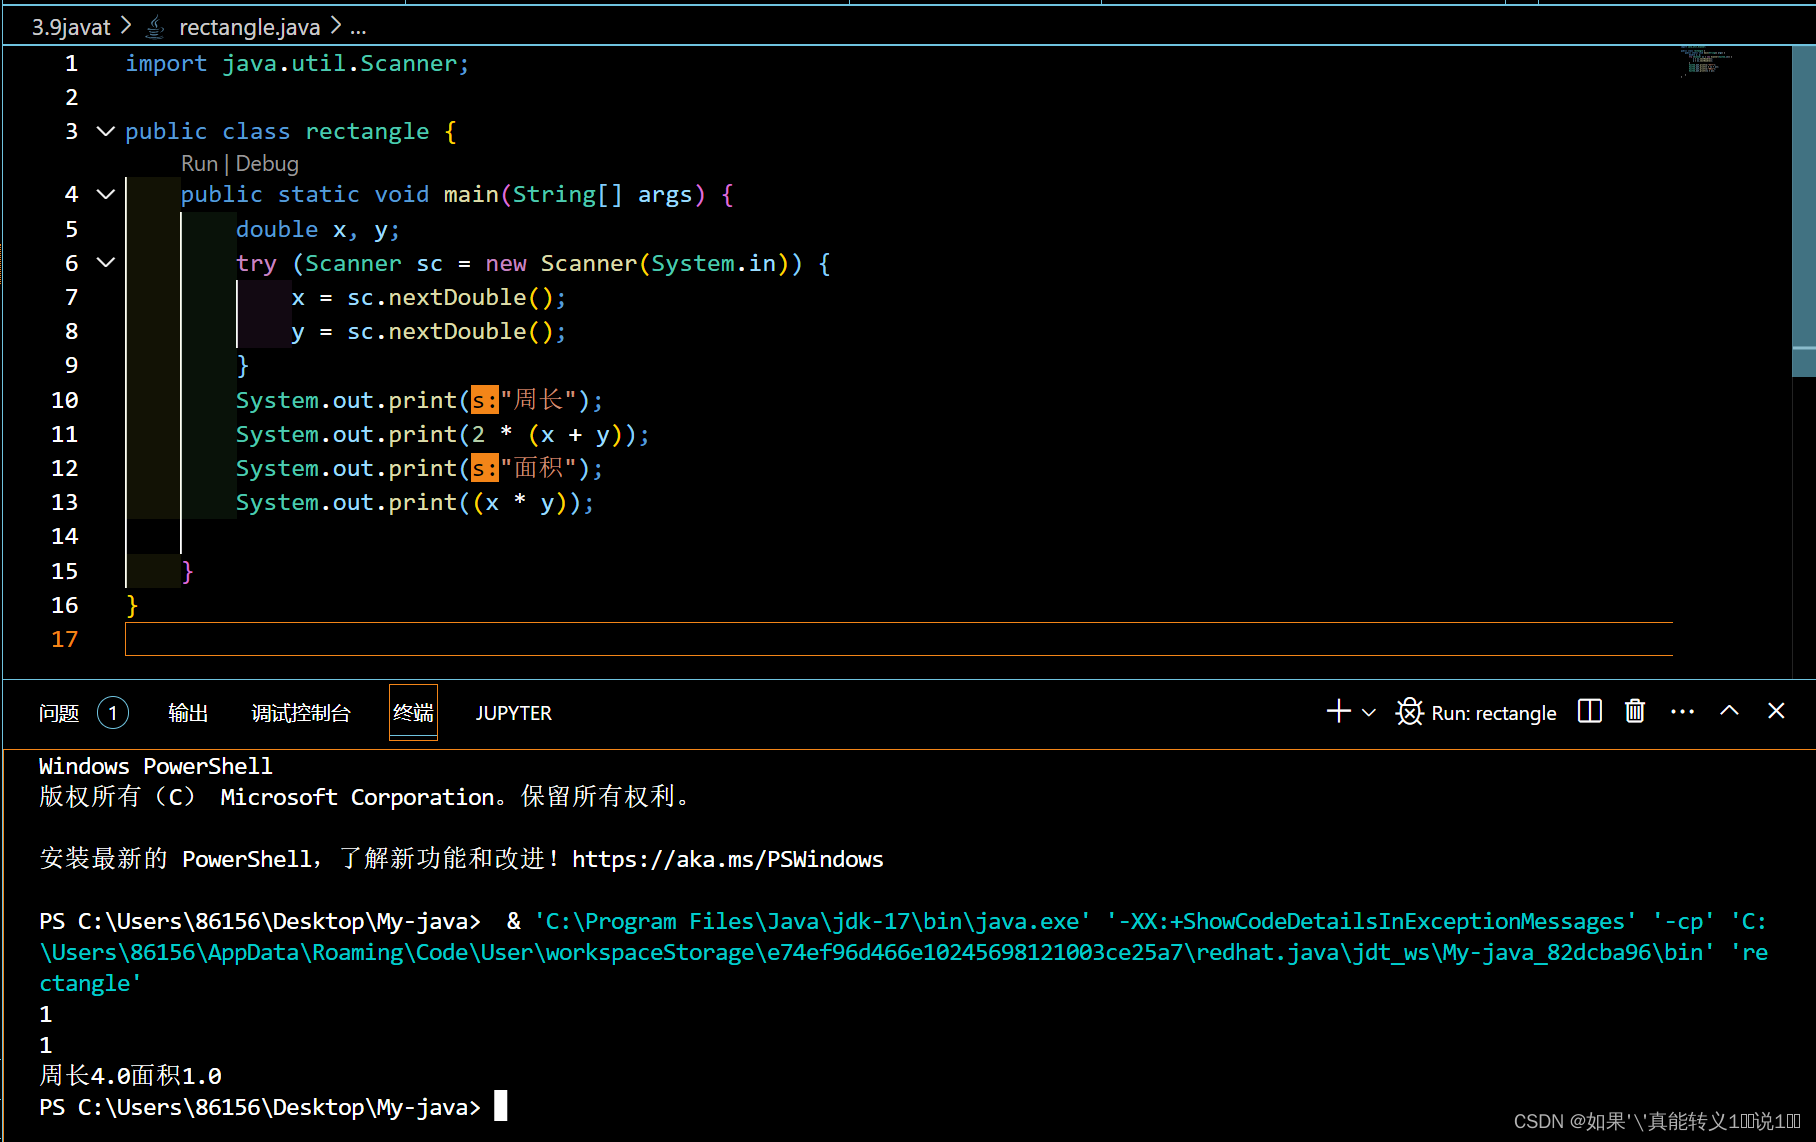Click the s: inlay hint on line 12
Screen dimensions: 1816x1142
pos(485,468)
